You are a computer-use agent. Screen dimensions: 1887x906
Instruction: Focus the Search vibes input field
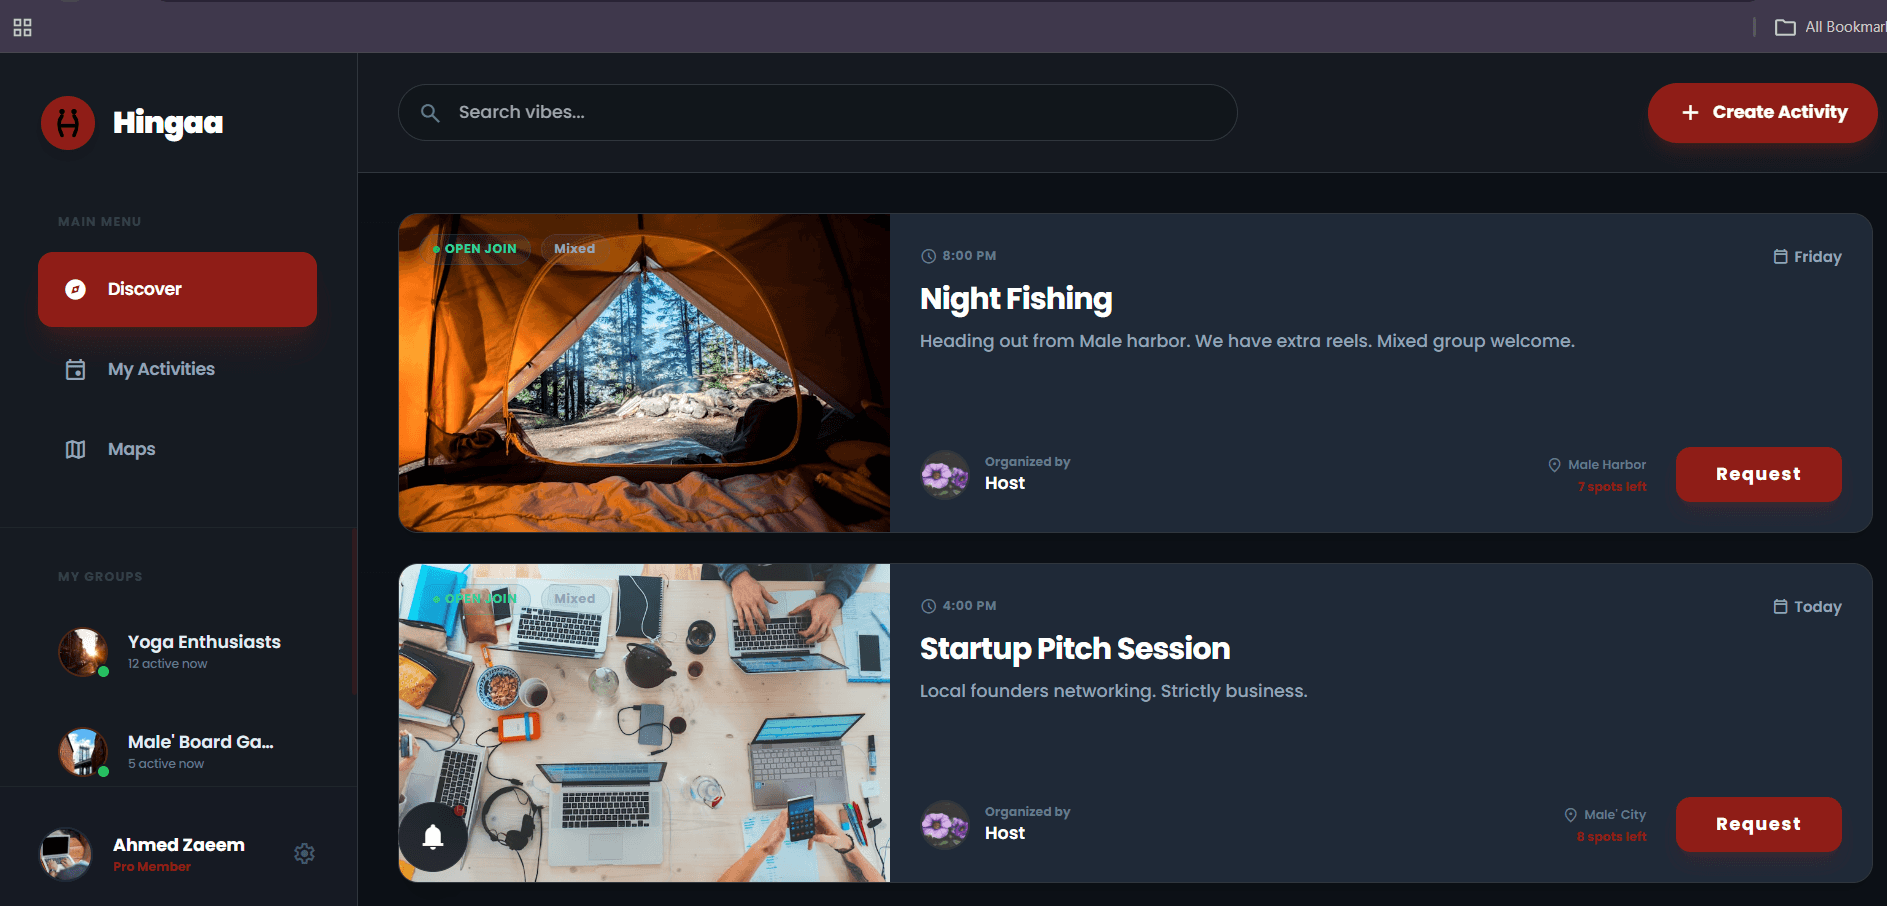(x=817, y=113)
